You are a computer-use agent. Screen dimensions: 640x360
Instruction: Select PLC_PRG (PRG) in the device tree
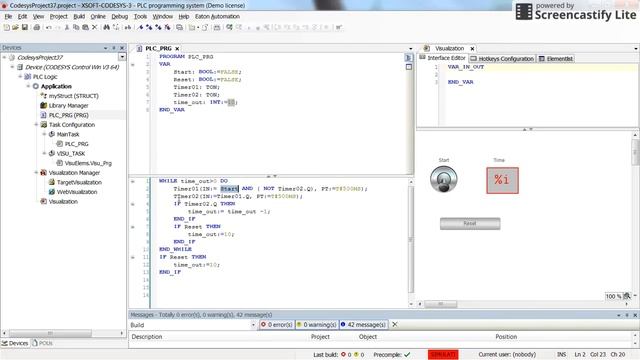tap(68, 115)
